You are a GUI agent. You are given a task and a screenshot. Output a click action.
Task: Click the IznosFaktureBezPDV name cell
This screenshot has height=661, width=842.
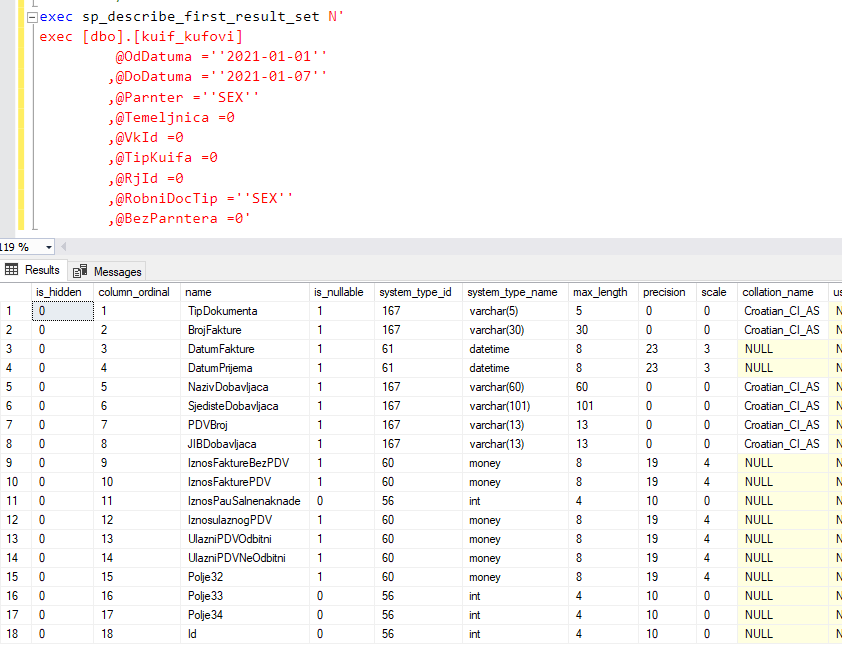[x=244, y=463]
